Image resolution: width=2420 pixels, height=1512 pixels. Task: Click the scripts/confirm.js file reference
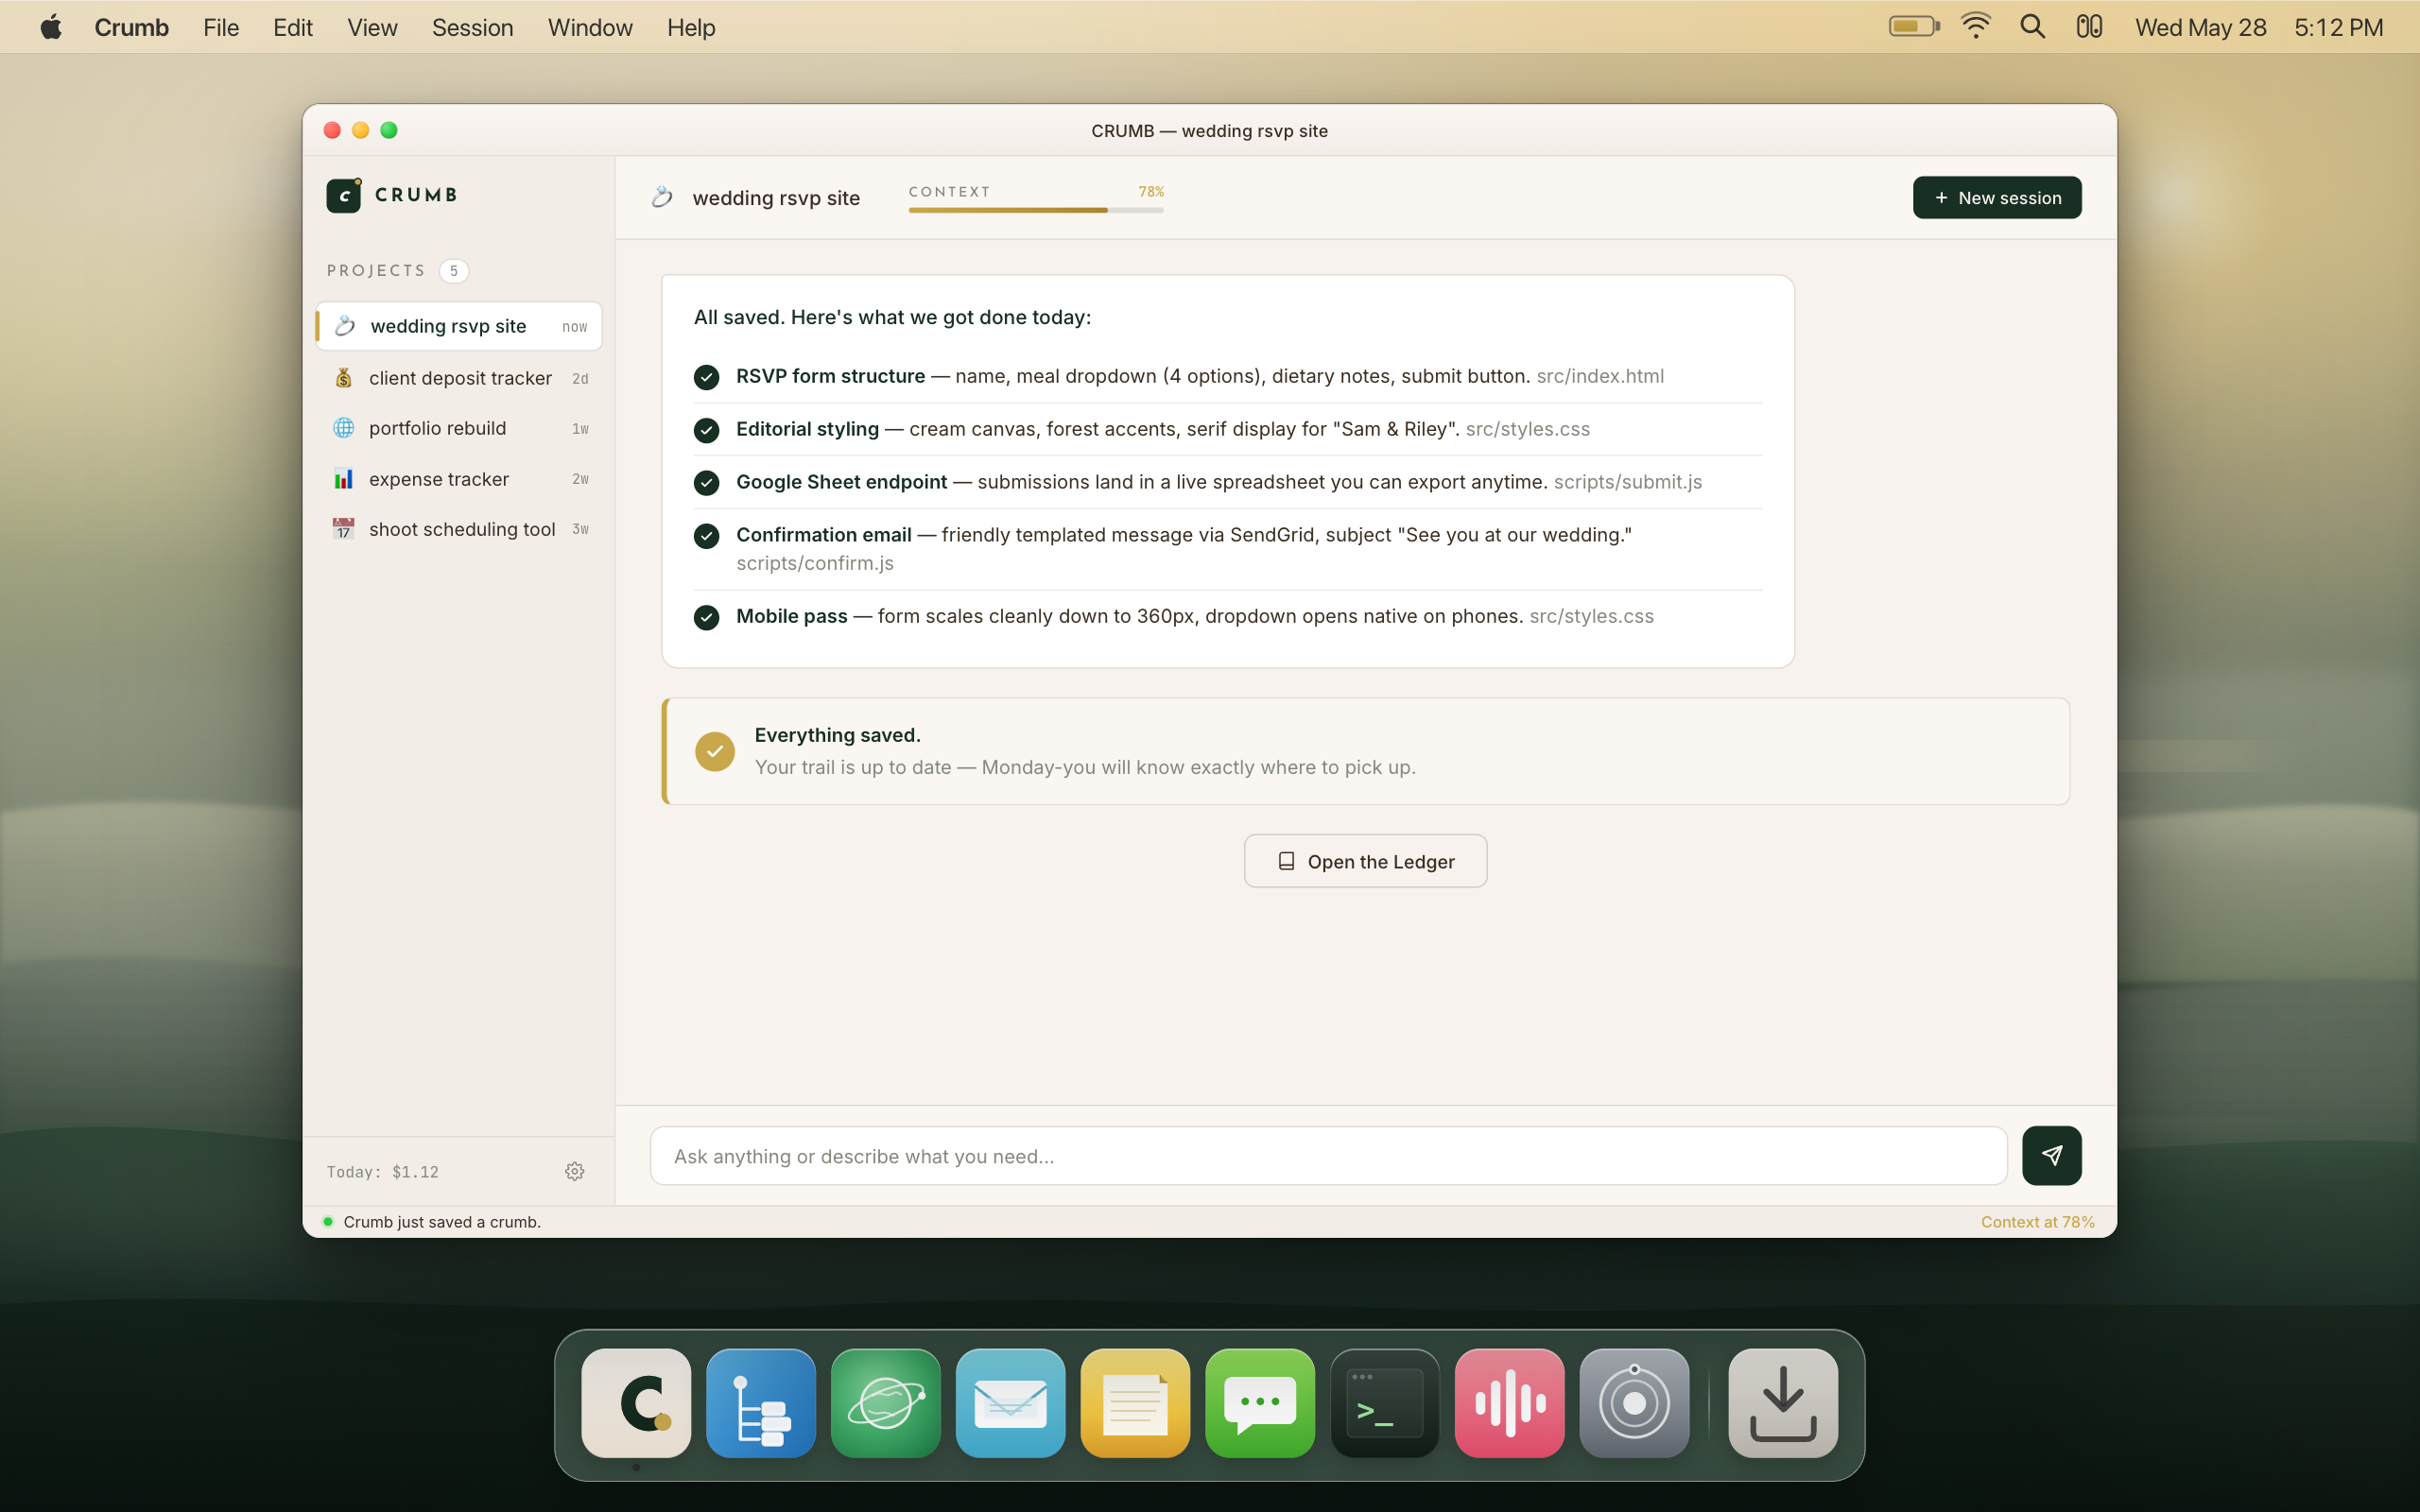pyautogui.click(x=815, y=563)
